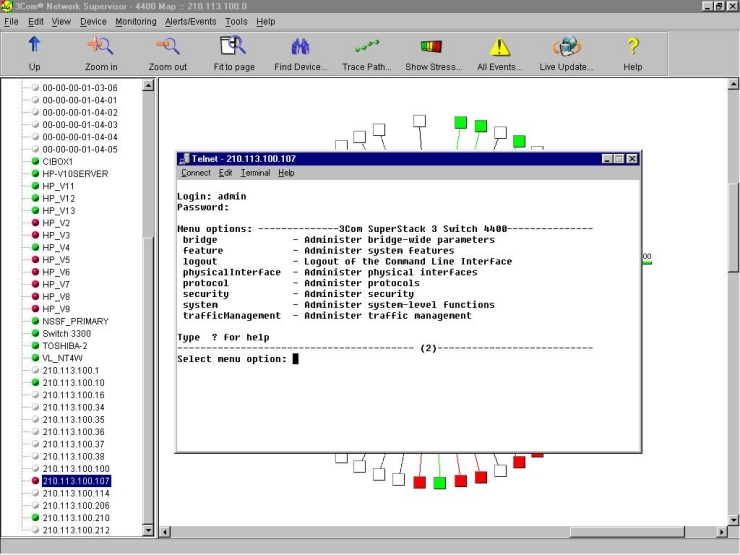Viewport: 740px width, 555px height.
Task: Open All Events warning icon
Action: click(x=499, y=46)
